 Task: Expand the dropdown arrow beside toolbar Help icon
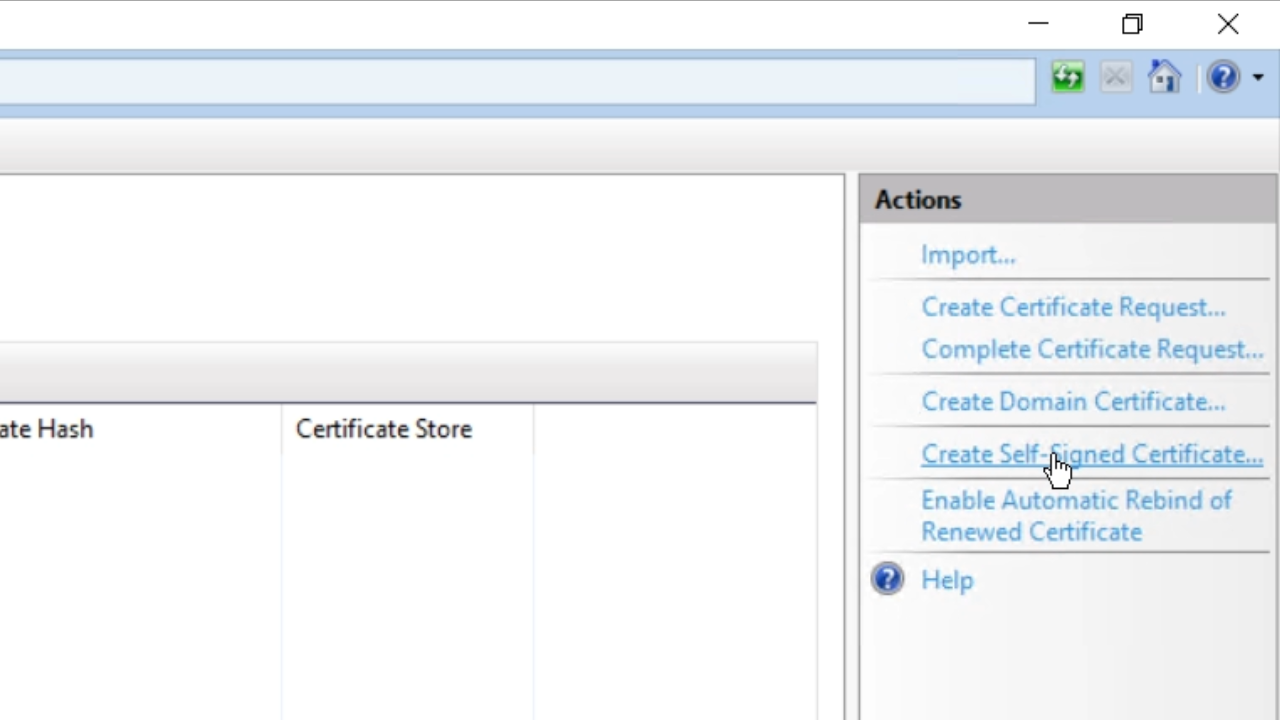[1257, 78]
